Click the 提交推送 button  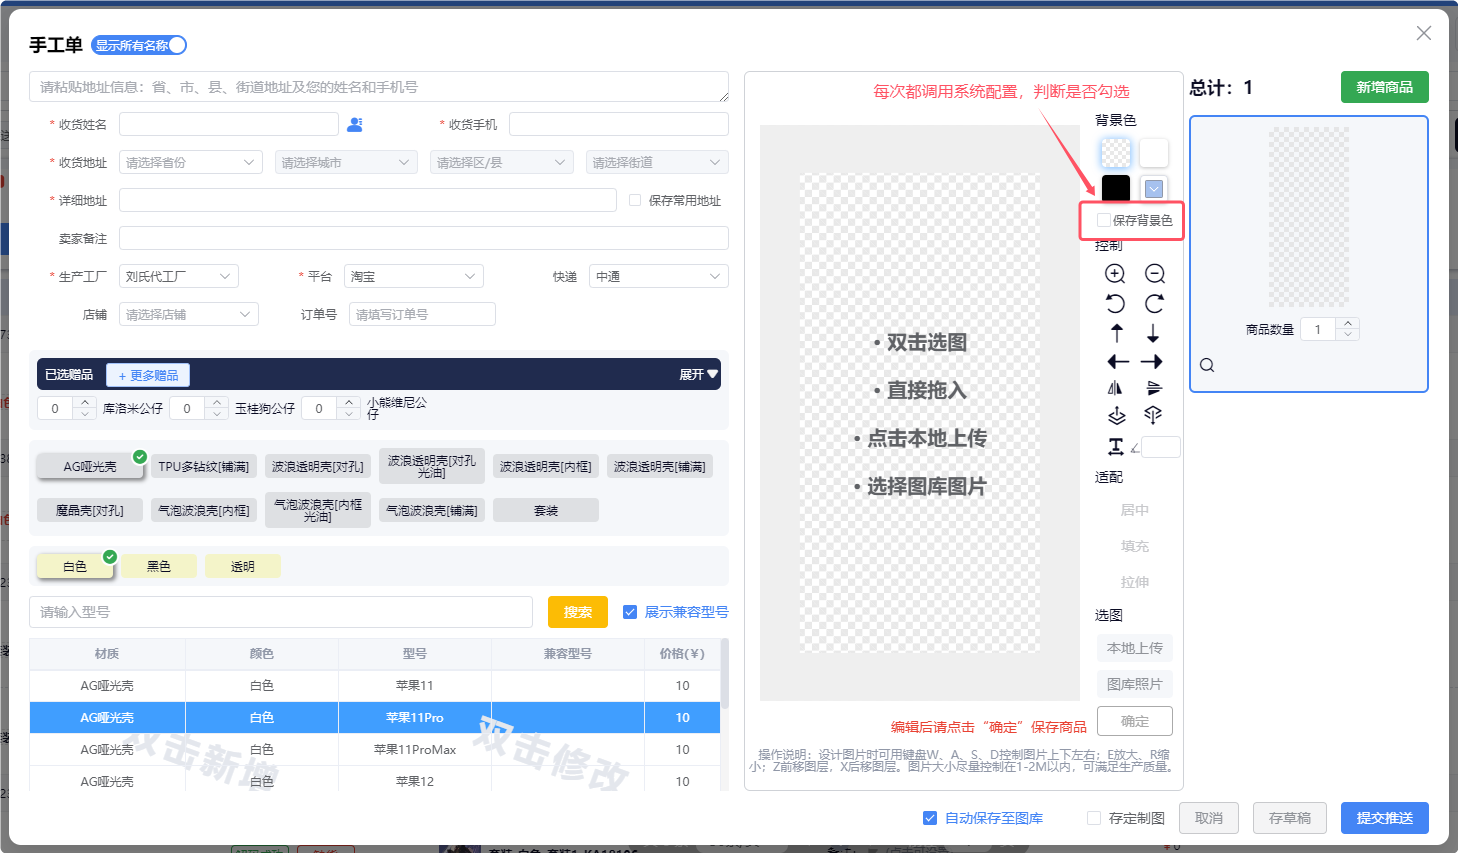pyautogui.click(x=1385, y=818)
